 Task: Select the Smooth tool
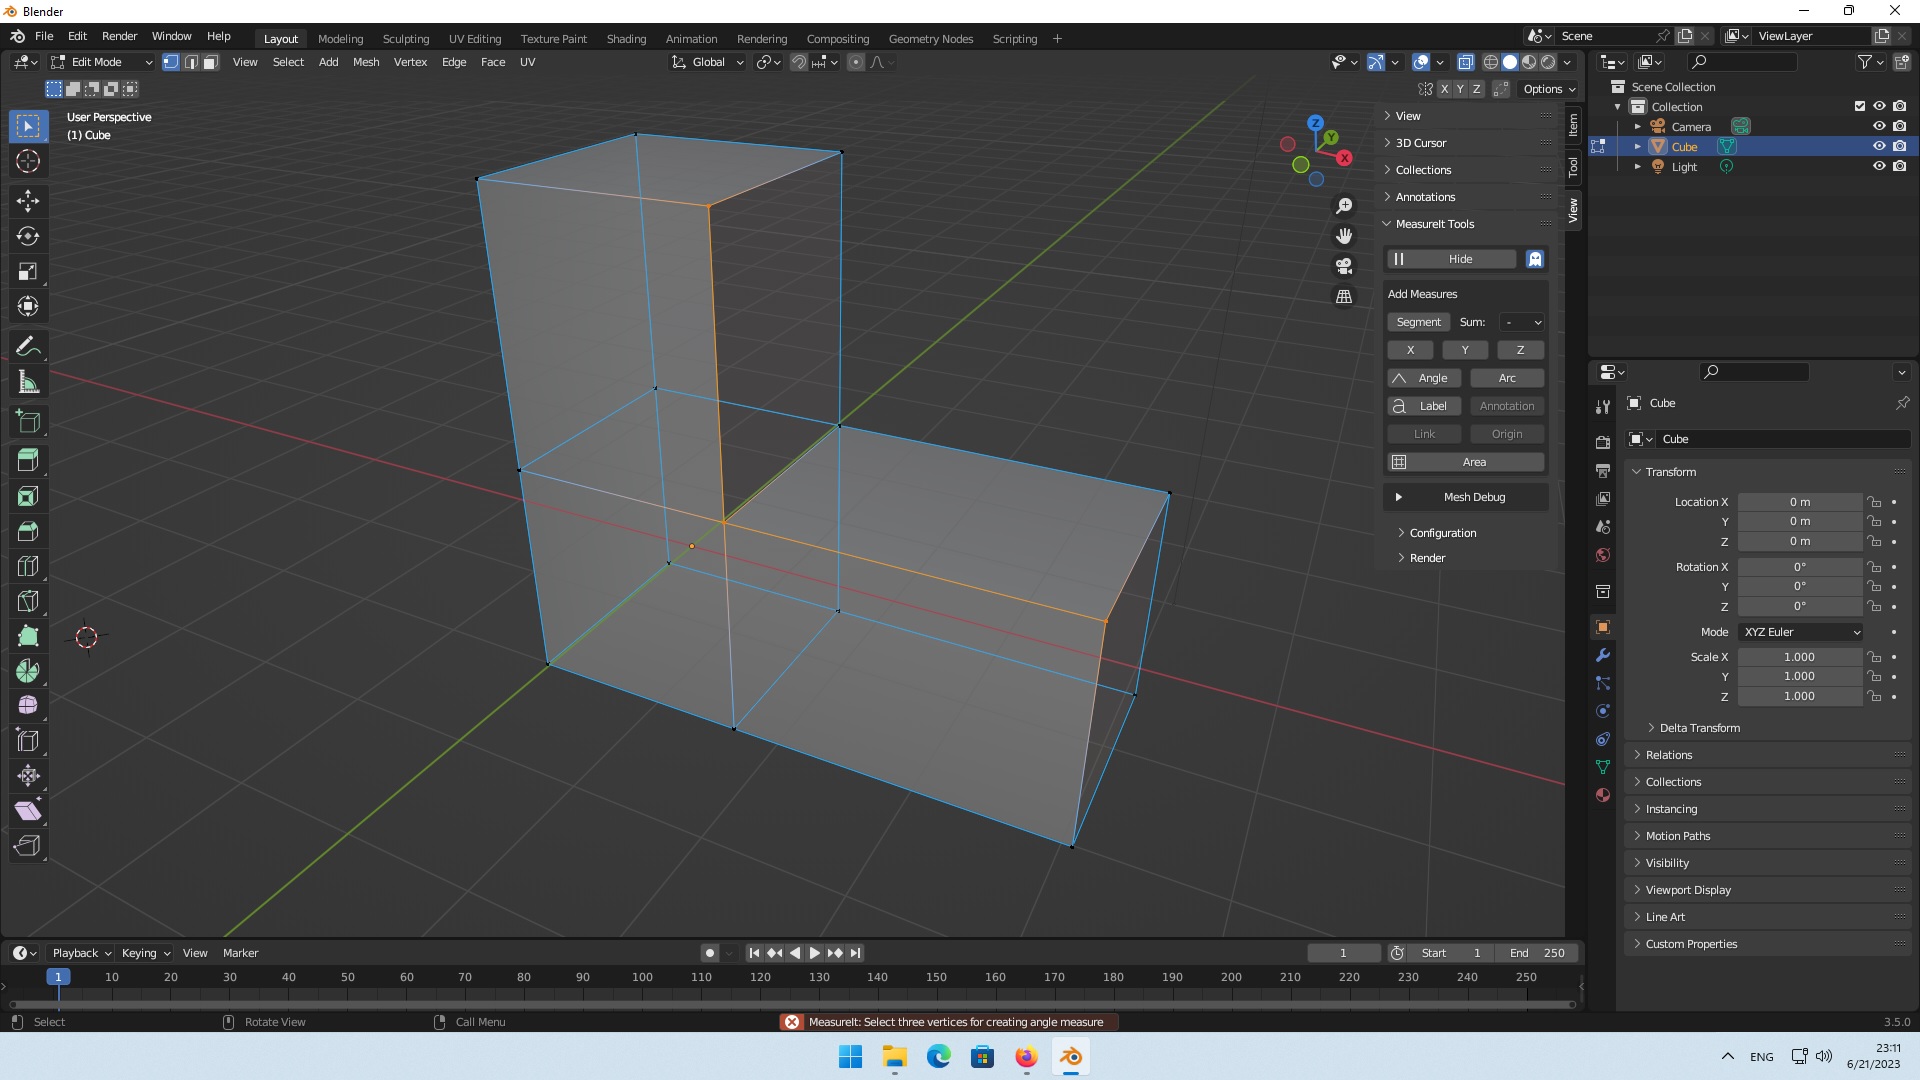[28, 706]
